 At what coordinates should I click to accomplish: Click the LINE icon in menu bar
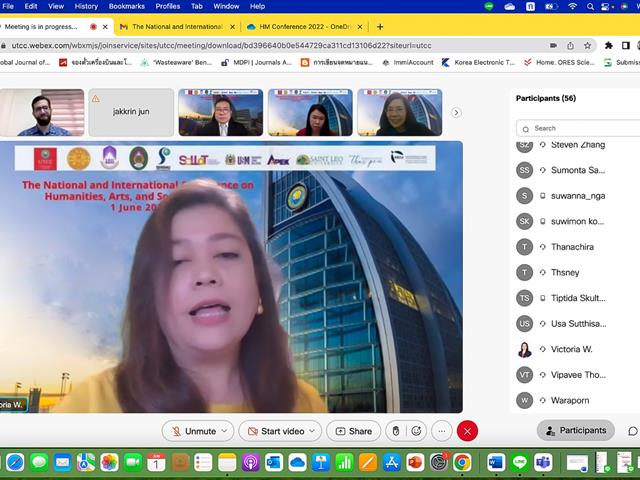pos(489,6)
